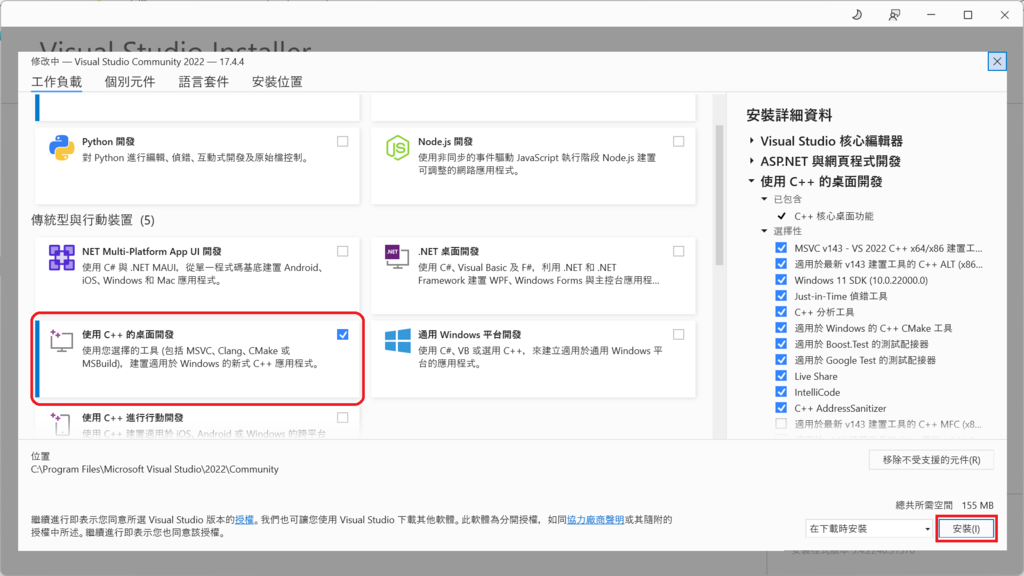Enable the Python 開發 workload checkbox

[x=343, y=141]
